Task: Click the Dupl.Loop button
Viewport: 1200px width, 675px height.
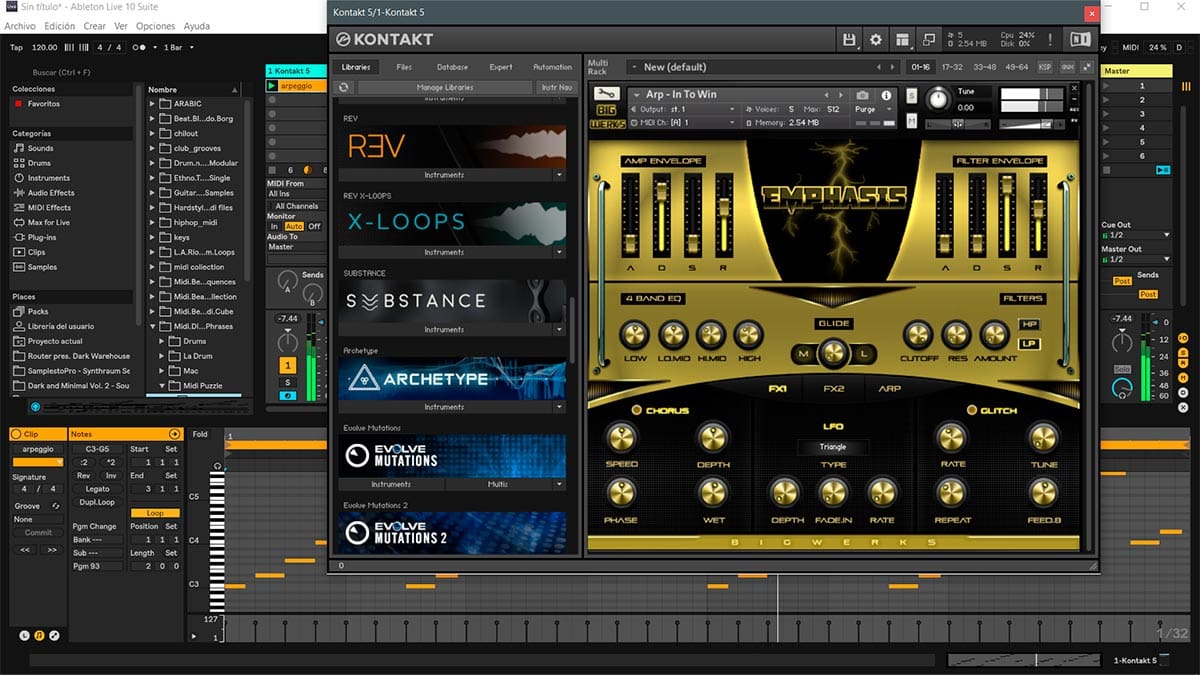Action: click(x=98, y=503)
